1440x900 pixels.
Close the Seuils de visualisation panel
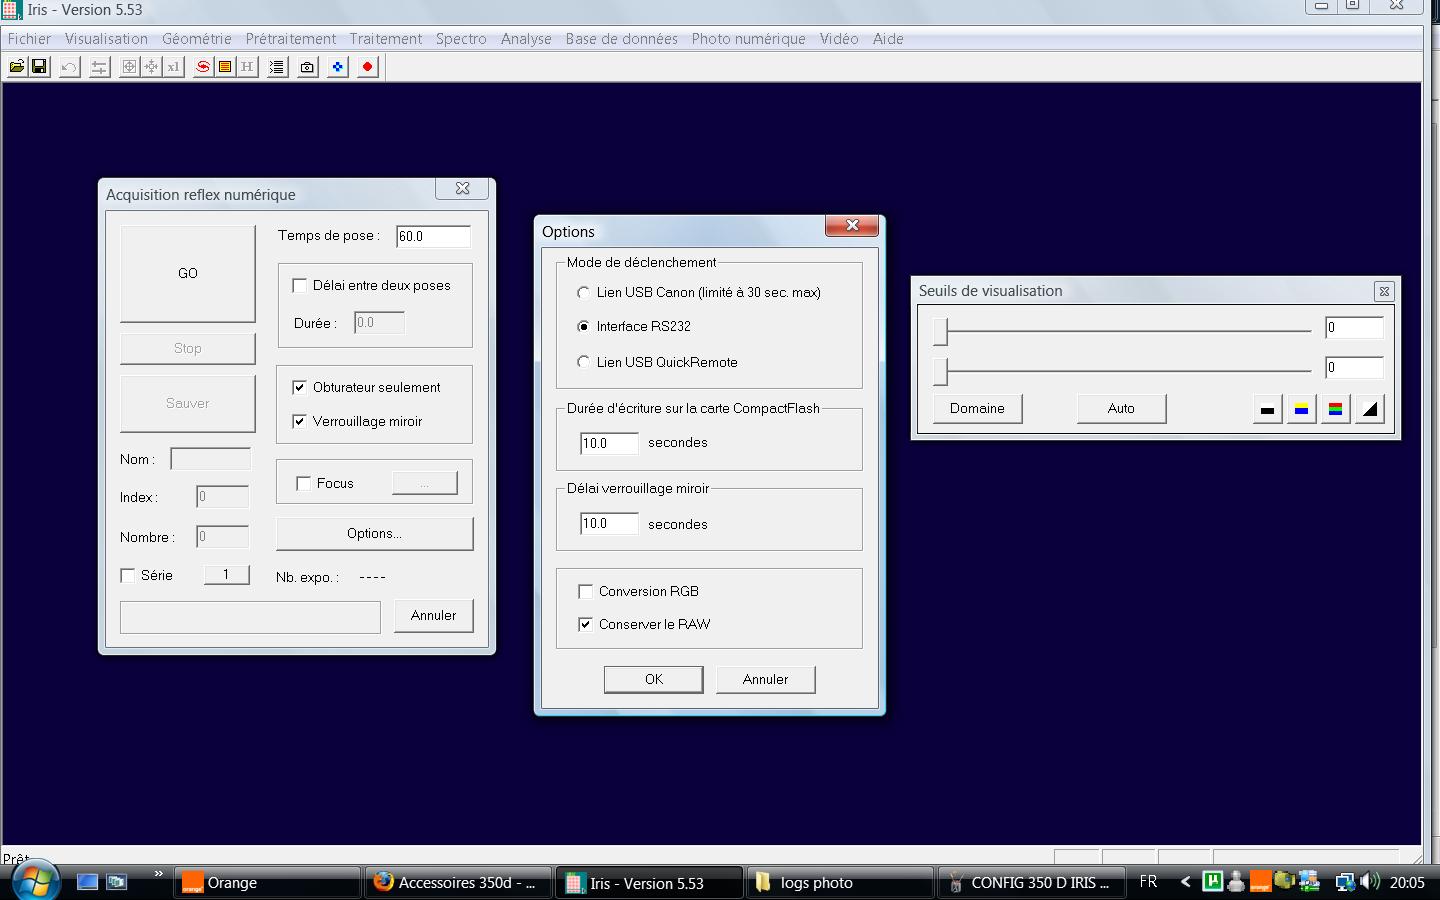(x=1384, y=291)
